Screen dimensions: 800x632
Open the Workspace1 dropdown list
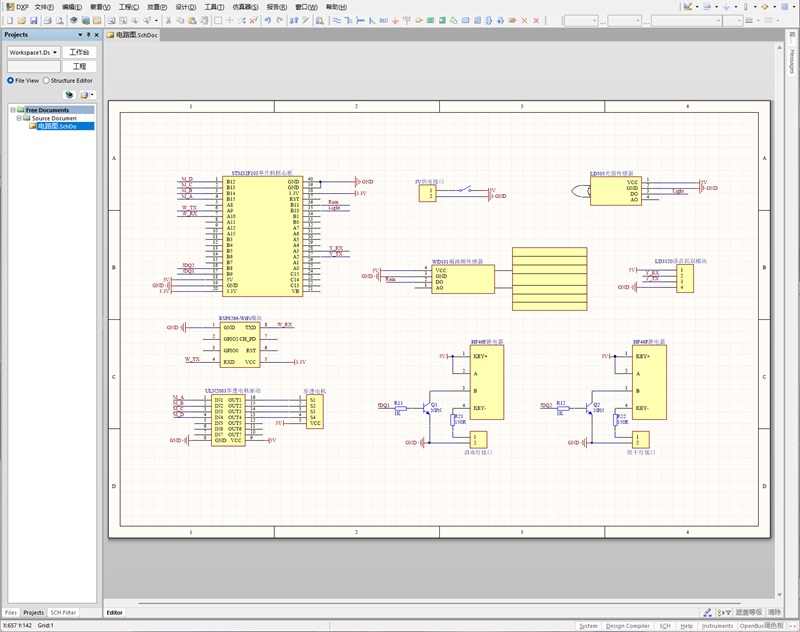[54, 52]
